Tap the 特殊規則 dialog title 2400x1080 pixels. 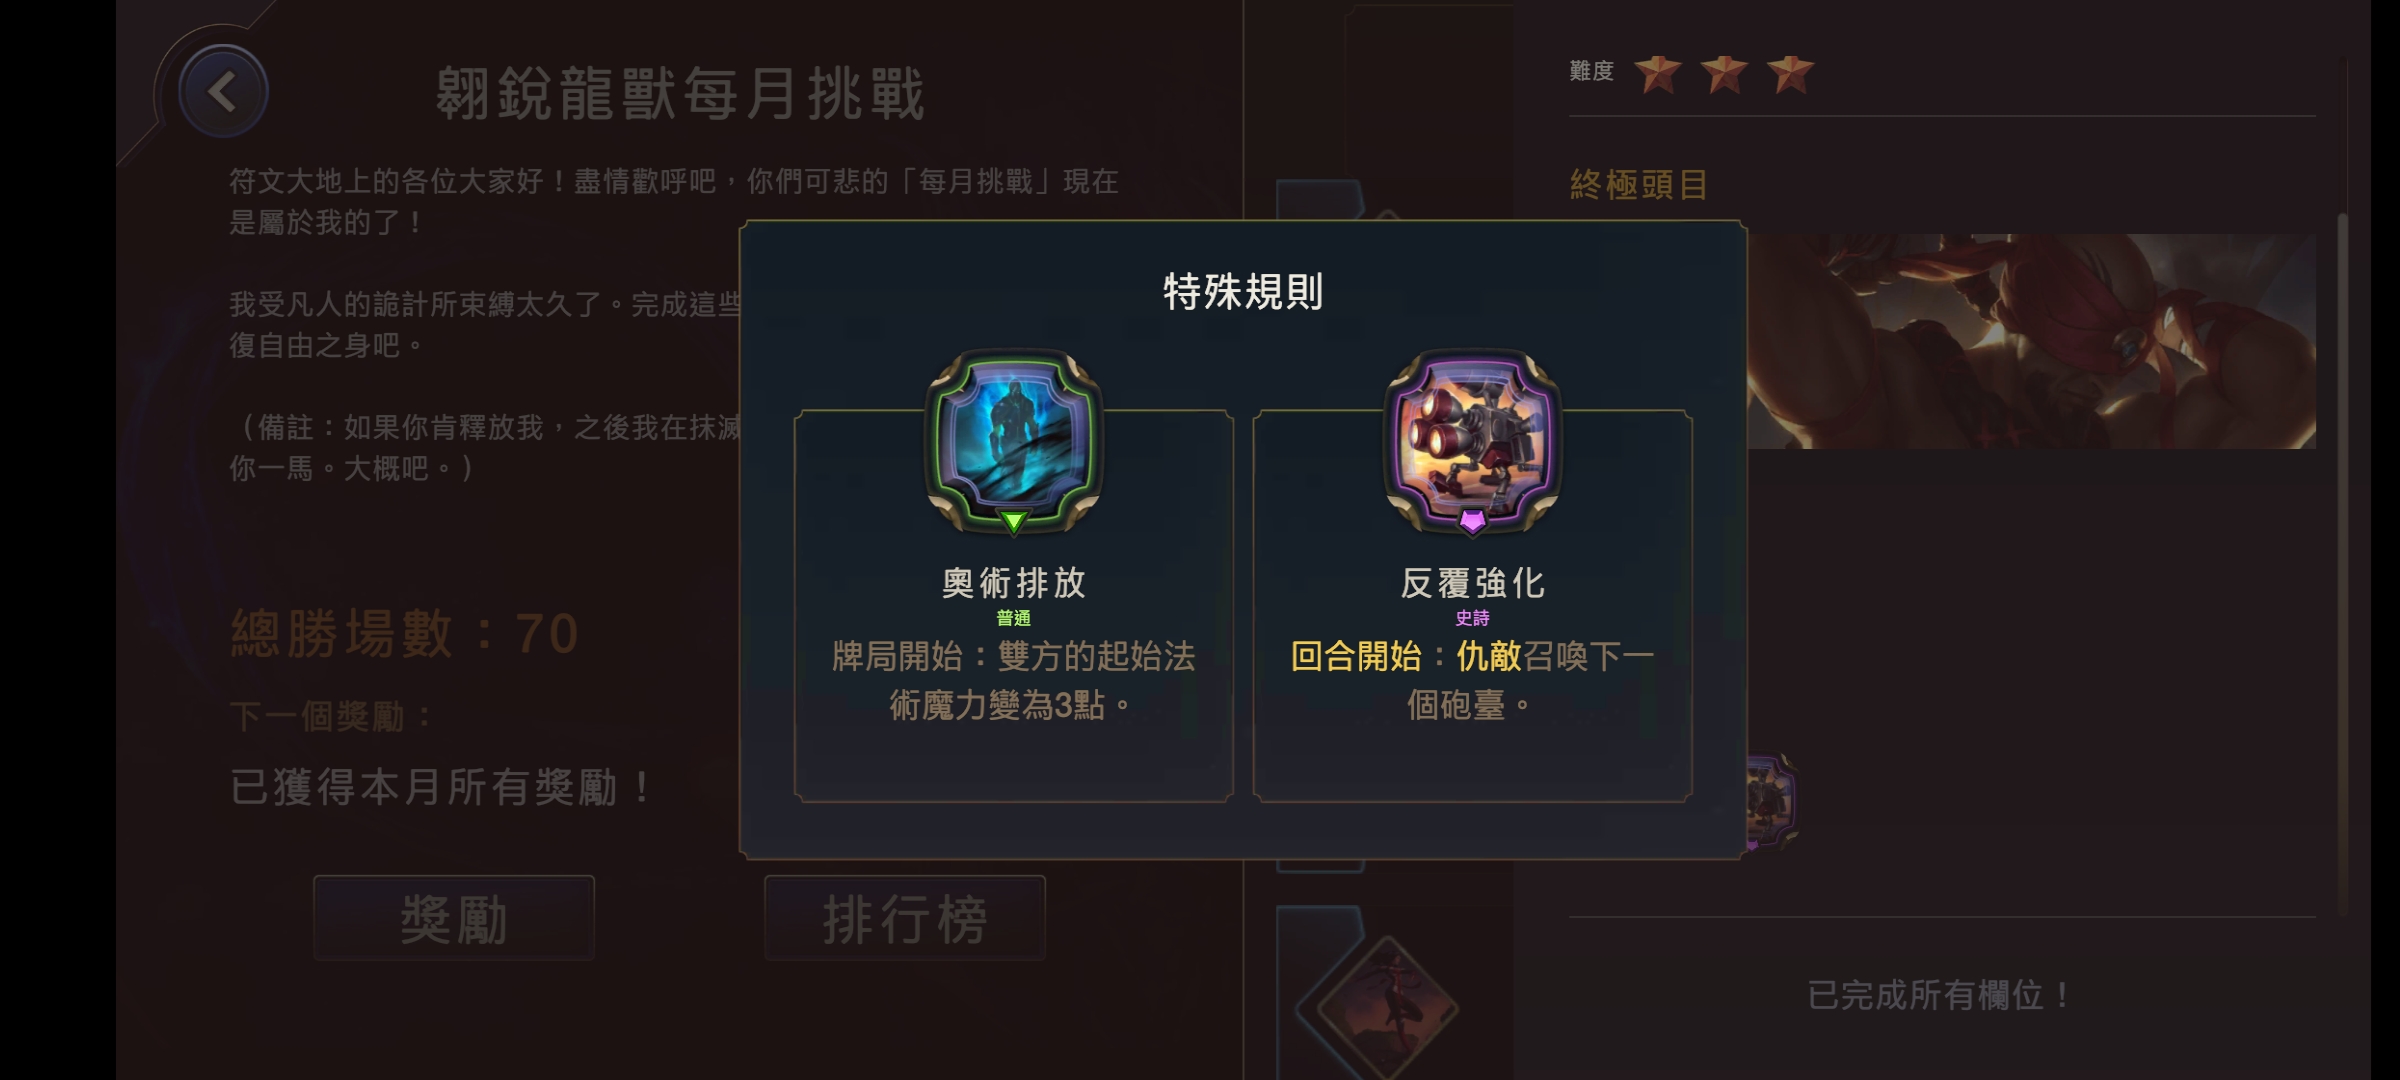(1243, 292)
